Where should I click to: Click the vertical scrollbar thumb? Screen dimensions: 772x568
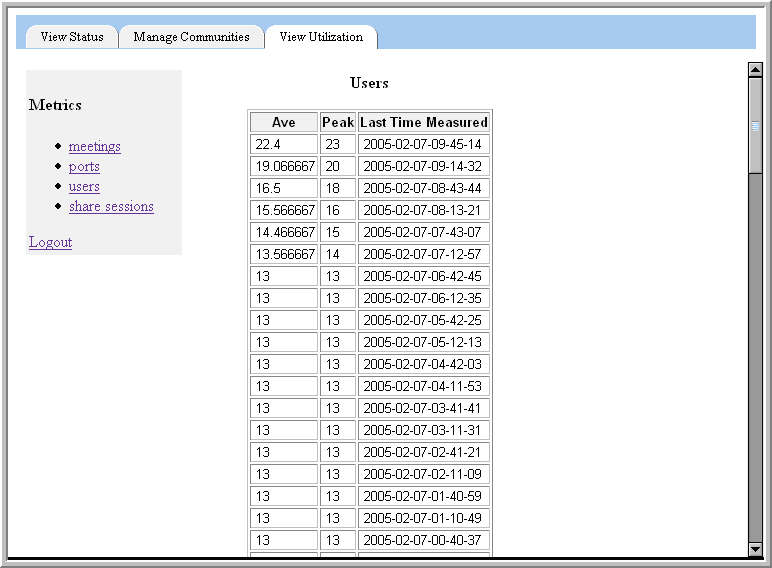click(x=755, y=125)
